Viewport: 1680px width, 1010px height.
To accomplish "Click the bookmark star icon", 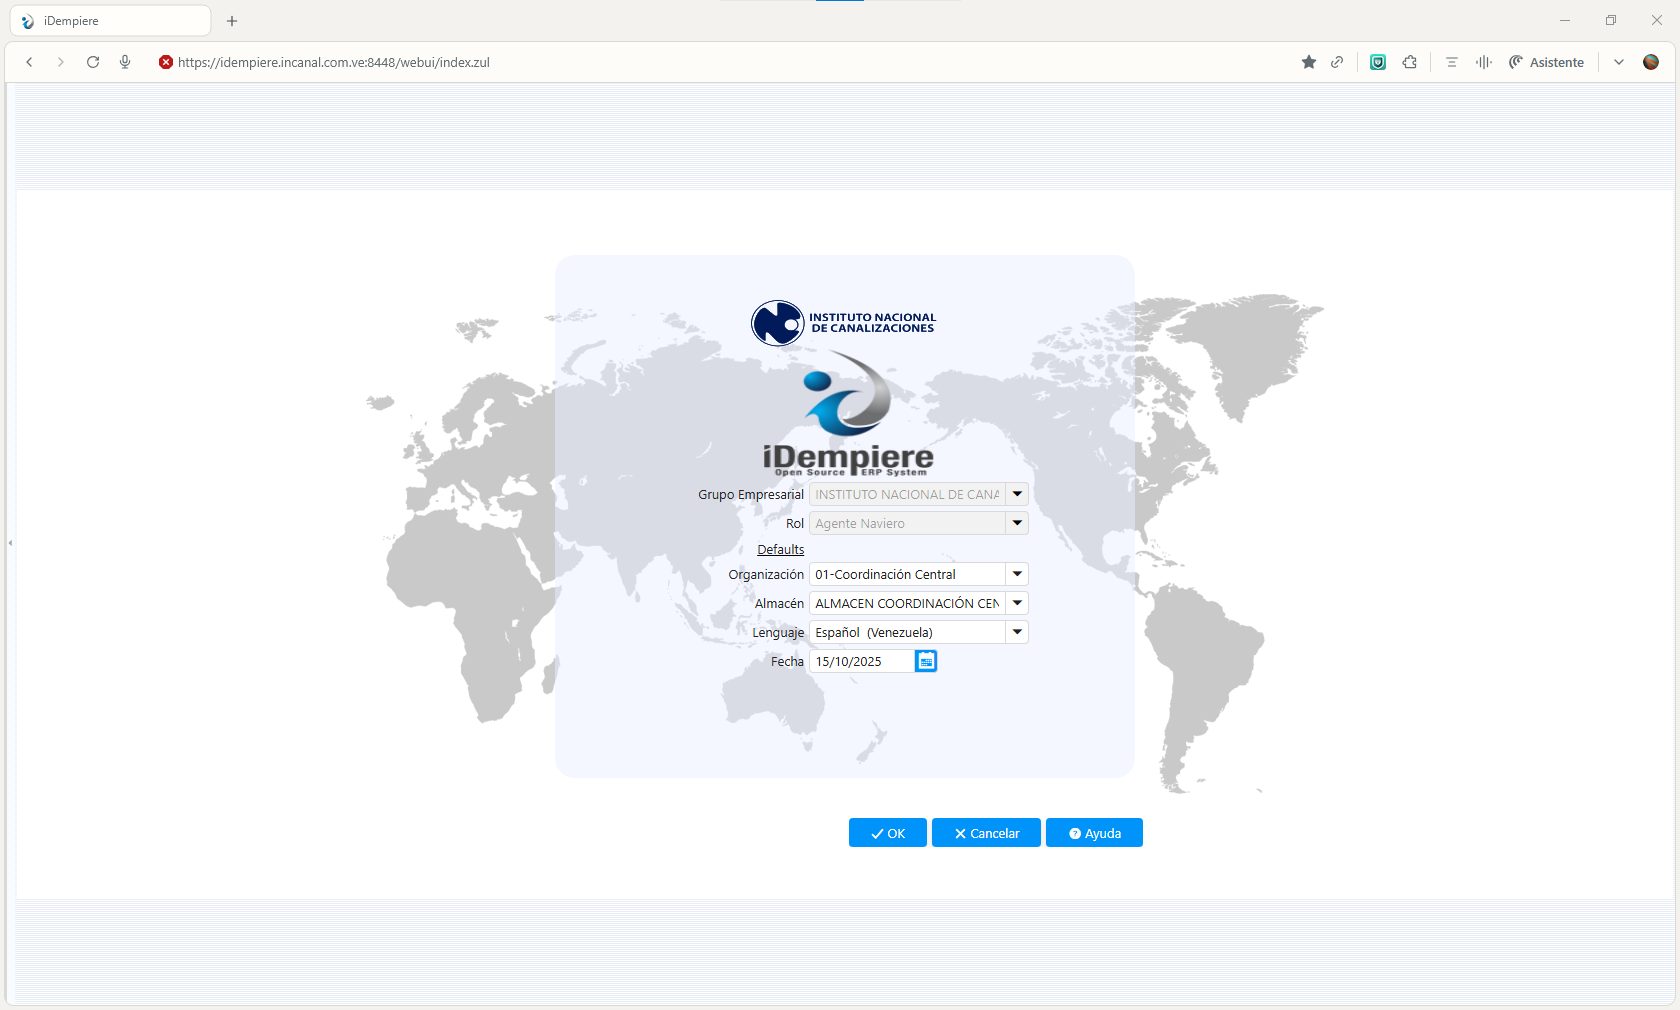I will point(1309,62).
